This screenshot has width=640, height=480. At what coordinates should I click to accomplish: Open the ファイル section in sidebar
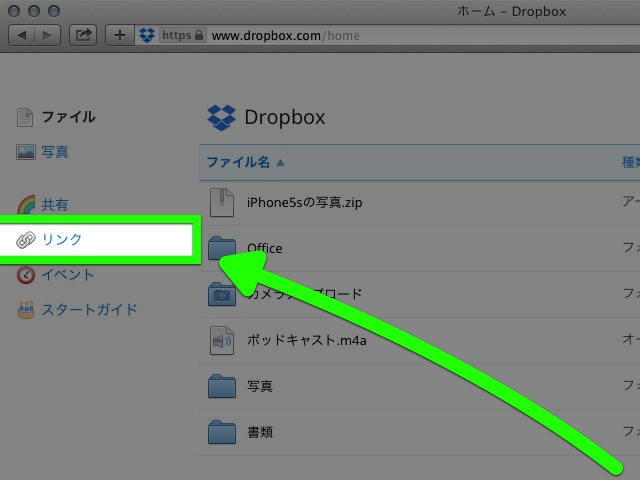pyautogui.click(x=68, y=117)
